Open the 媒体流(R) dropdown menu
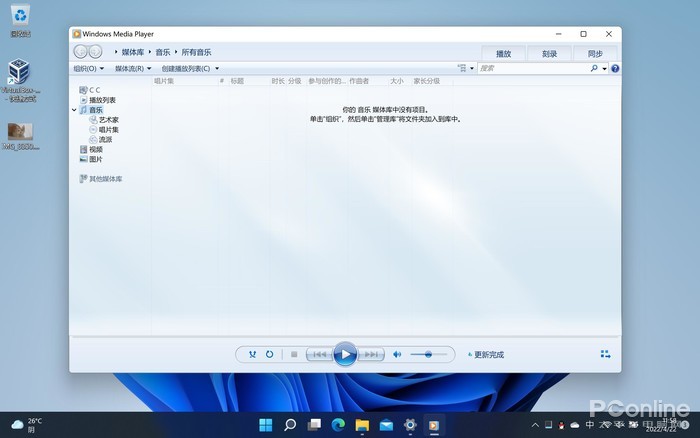The image size is (700, 438). [132, 69]
